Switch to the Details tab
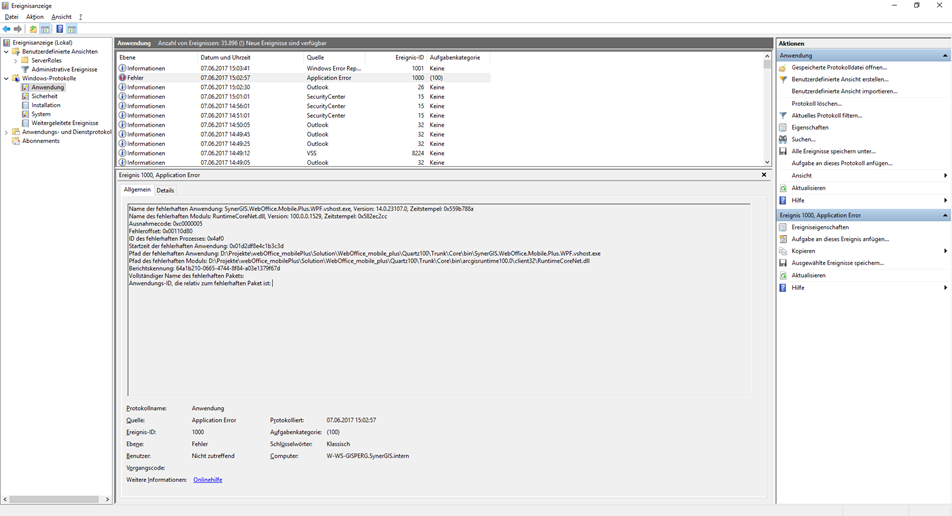The width and height of the screenshot is (952, 516). tap(165, 190)
